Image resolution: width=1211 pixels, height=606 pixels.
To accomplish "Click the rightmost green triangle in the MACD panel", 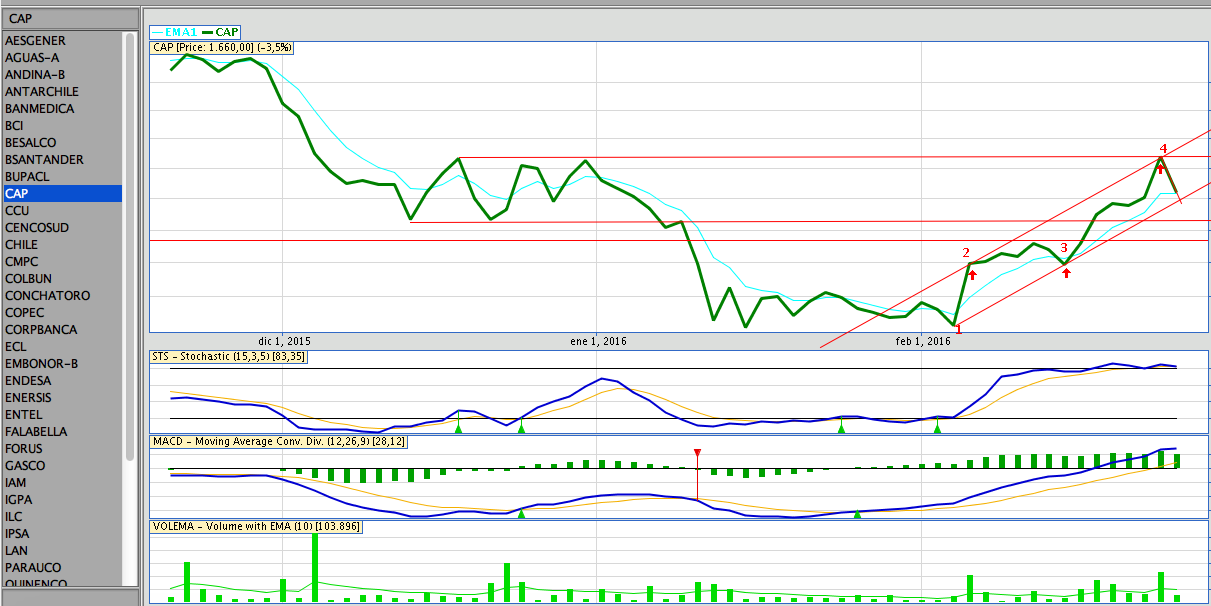I will [x=857, y=513].
